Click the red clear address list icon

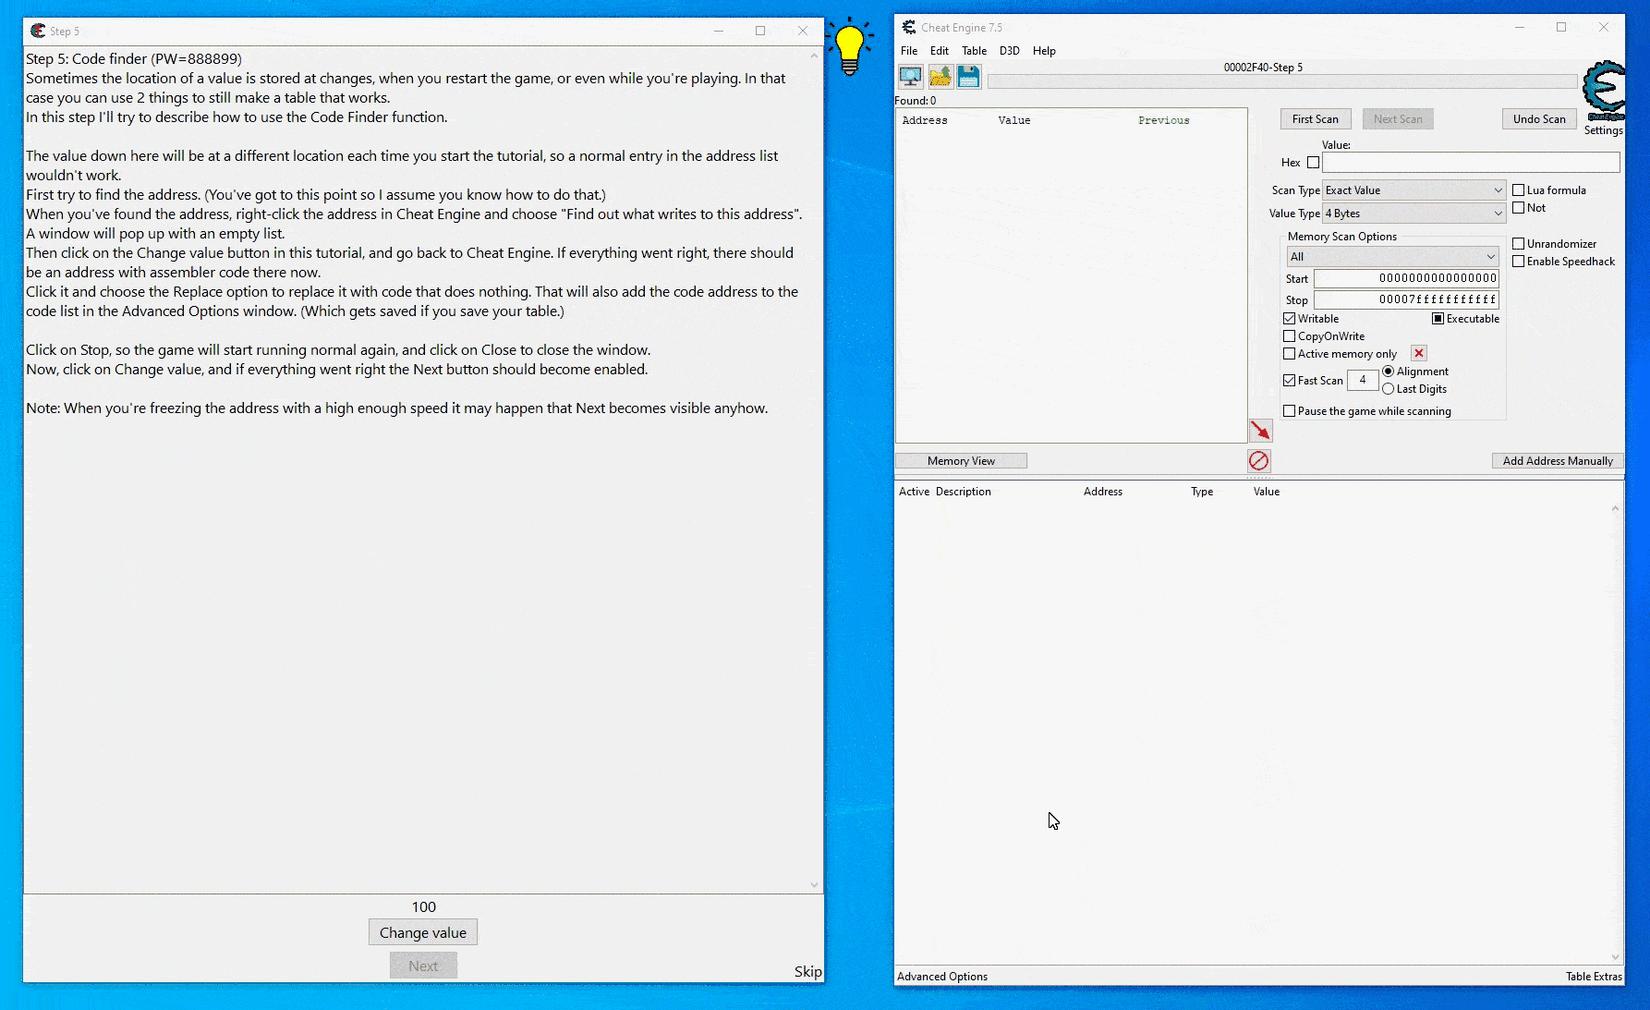(1259, 460)
